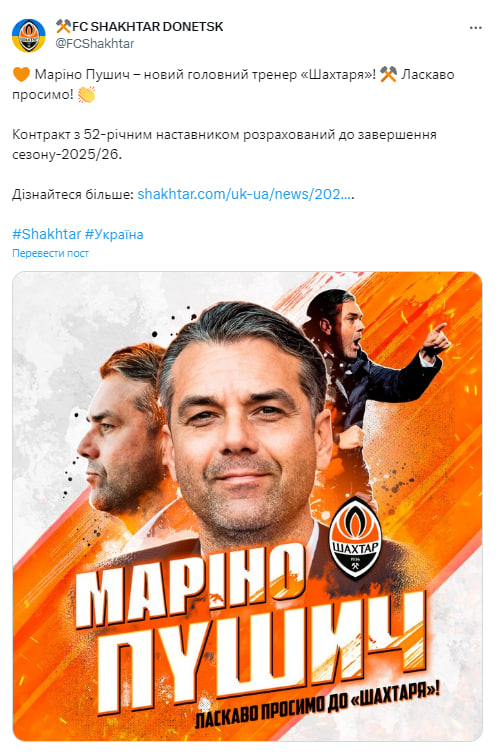
Task: Open the @FCShakhtar handle link
Action: [95, 43]
